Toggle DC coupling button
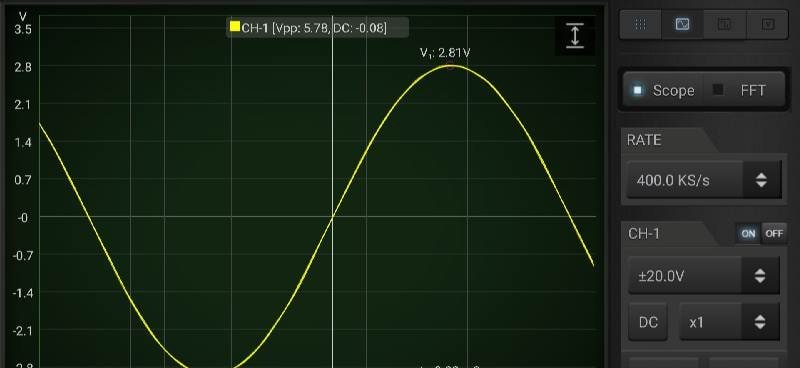The width and height of the screenshot is (800, 368). coord(648,322)
